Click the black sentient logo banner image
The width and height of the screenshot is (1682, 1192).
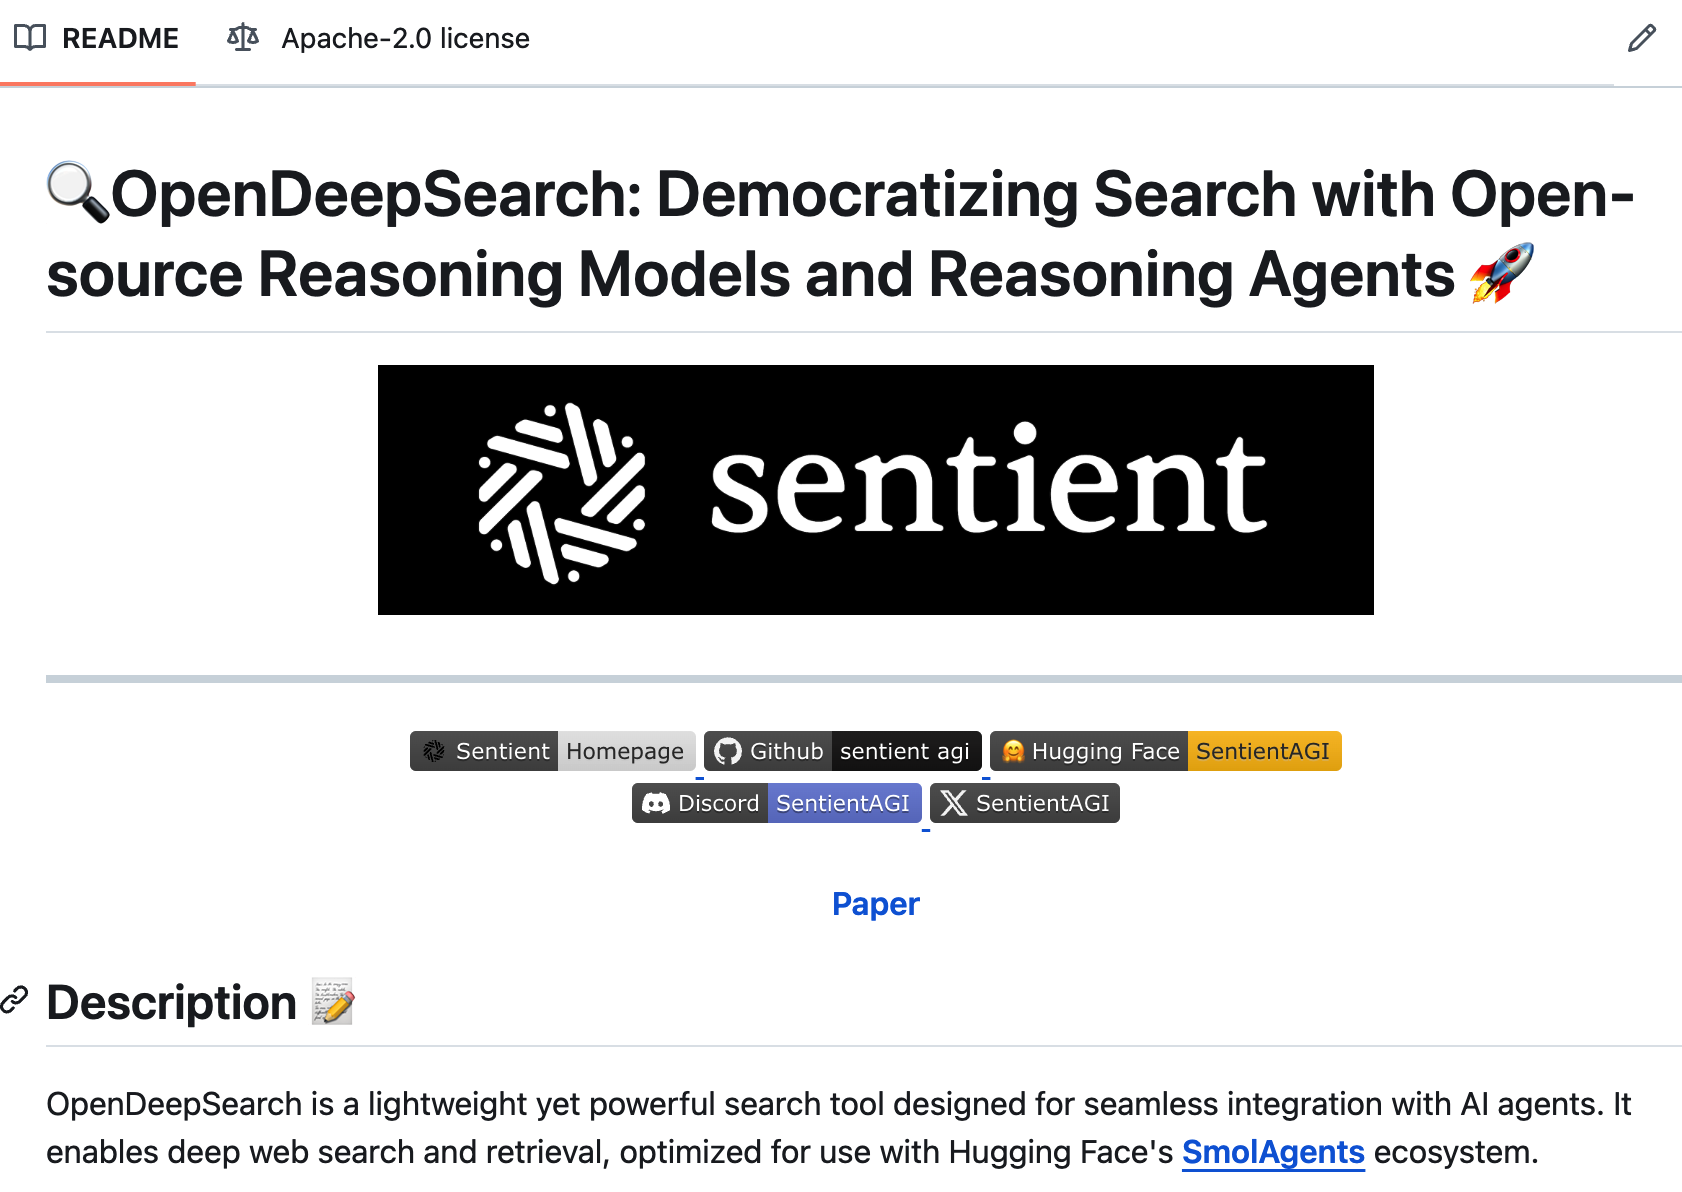coord(875,490)
